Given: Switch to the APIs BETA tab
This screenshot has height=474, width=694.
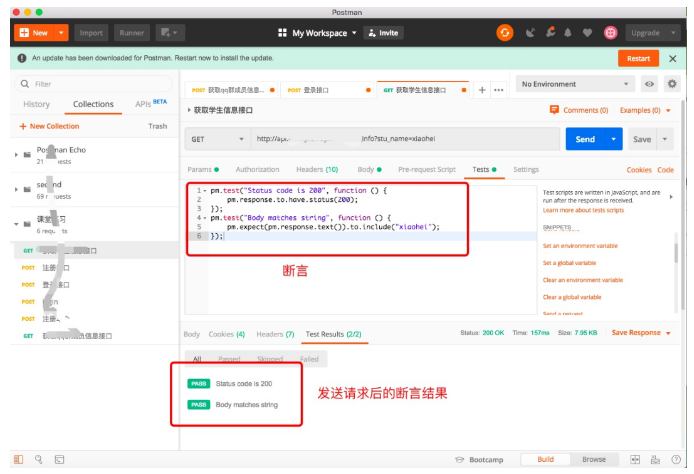Looking at the screenshot, I should point(151,104).
